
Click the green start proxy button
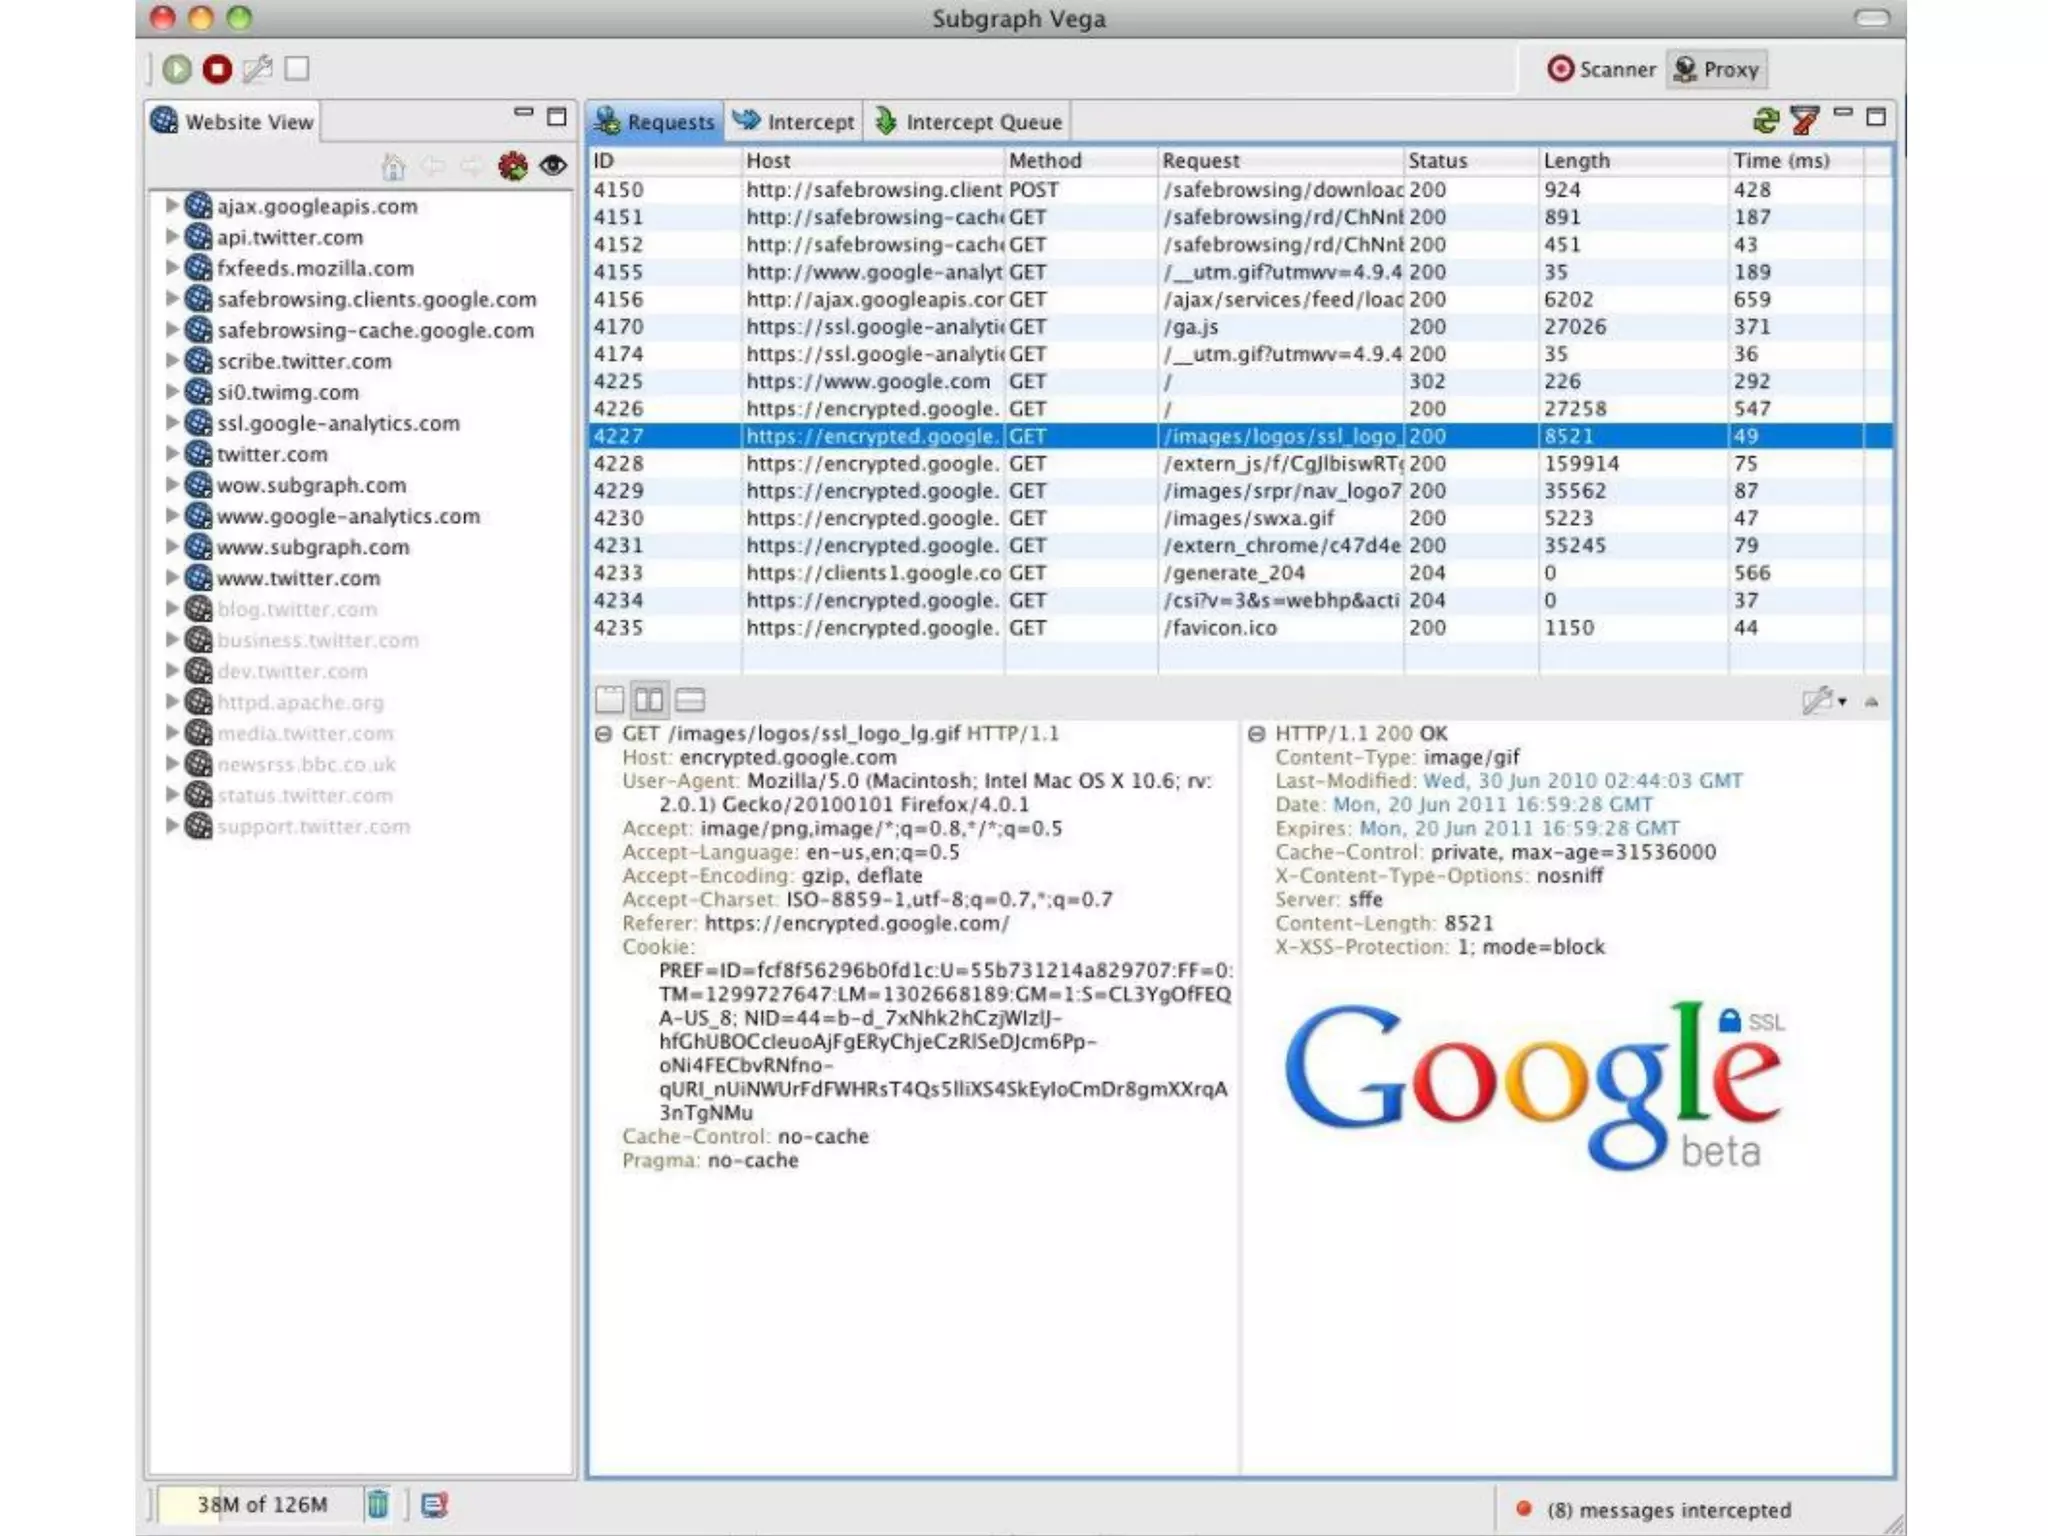pyautogui.click(x=177, y=69)
